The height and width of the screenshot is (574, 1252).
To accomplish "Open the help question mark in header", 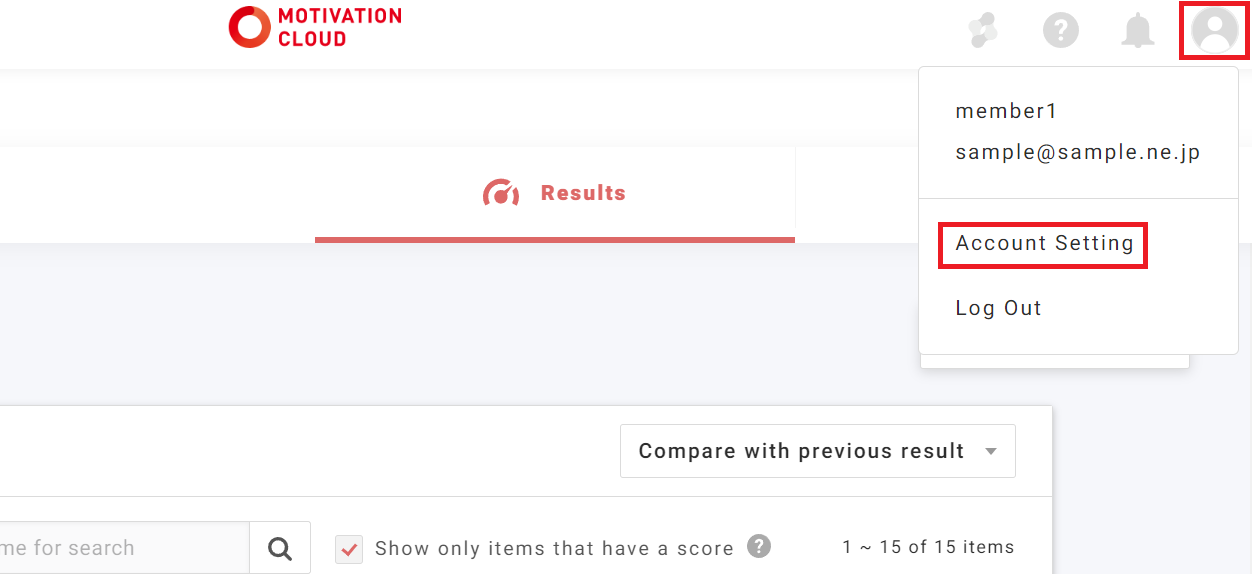I will [1061, 31].
